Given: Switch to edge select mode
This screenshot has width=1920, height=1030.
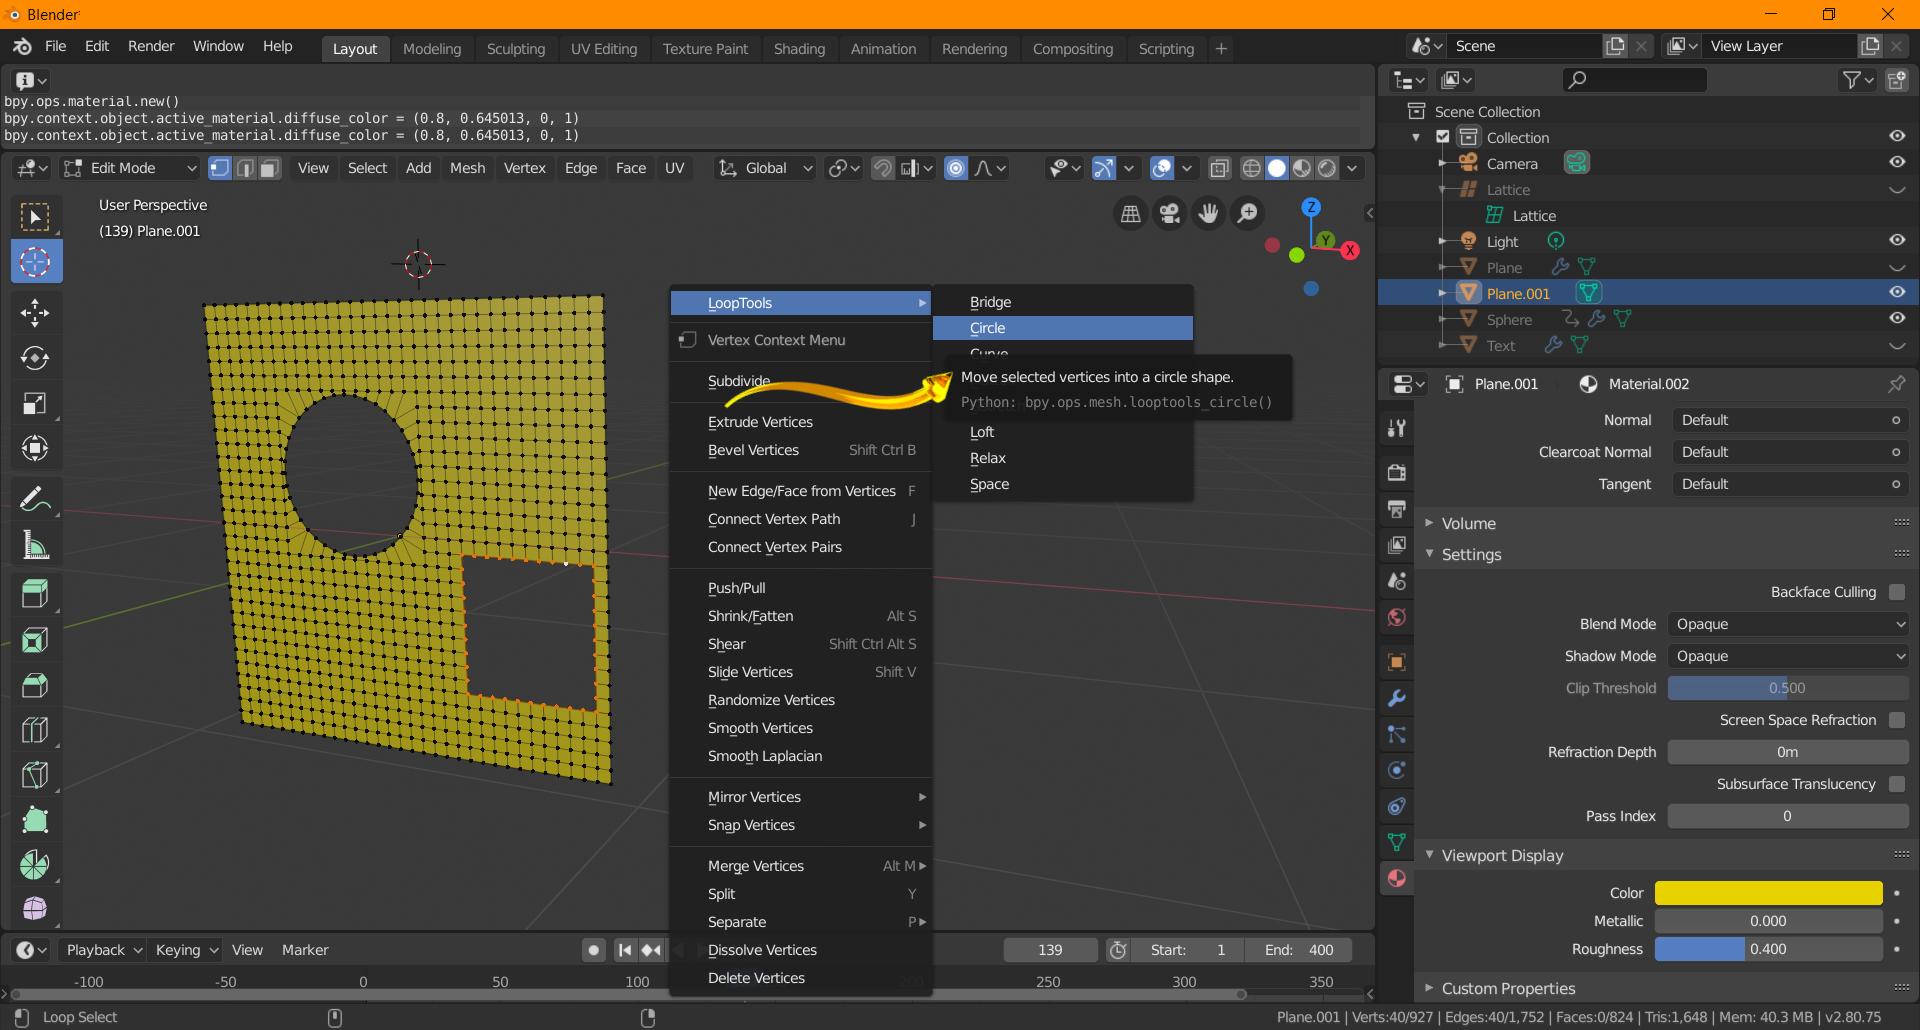Looking at the screenshot, I should [245, 168].
